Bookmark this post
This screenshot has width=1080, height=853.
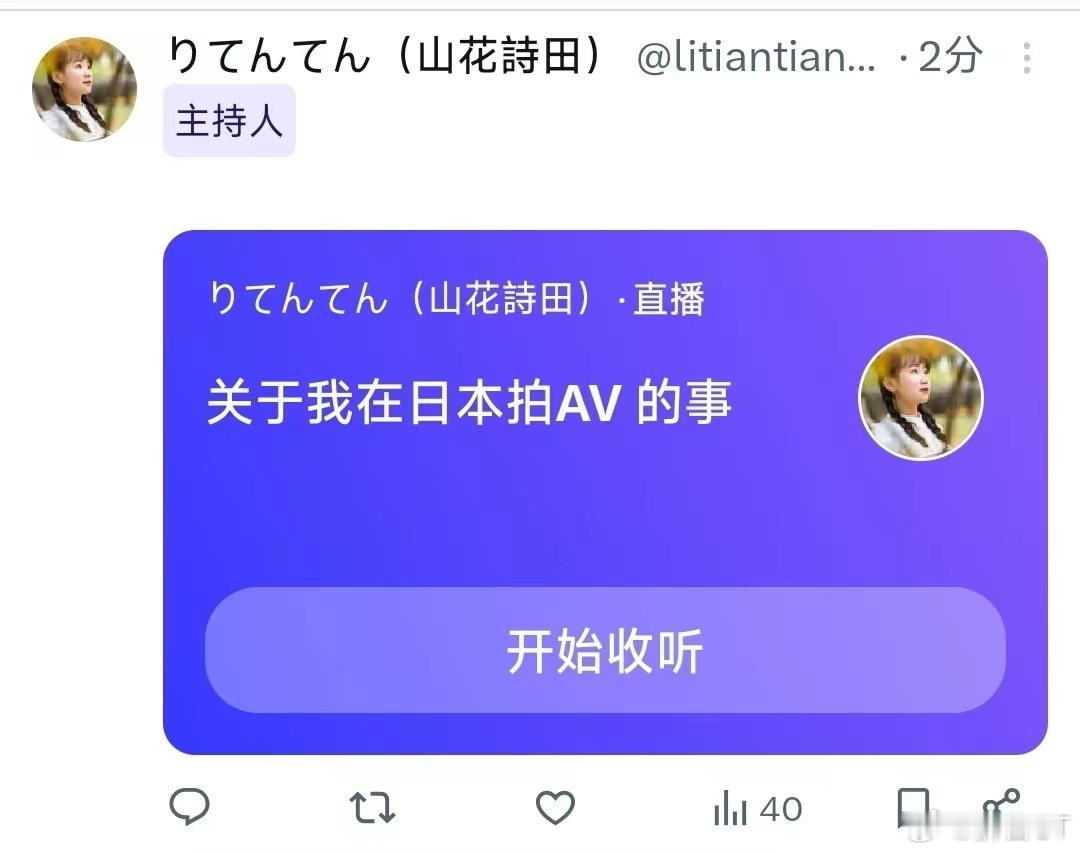913,808
